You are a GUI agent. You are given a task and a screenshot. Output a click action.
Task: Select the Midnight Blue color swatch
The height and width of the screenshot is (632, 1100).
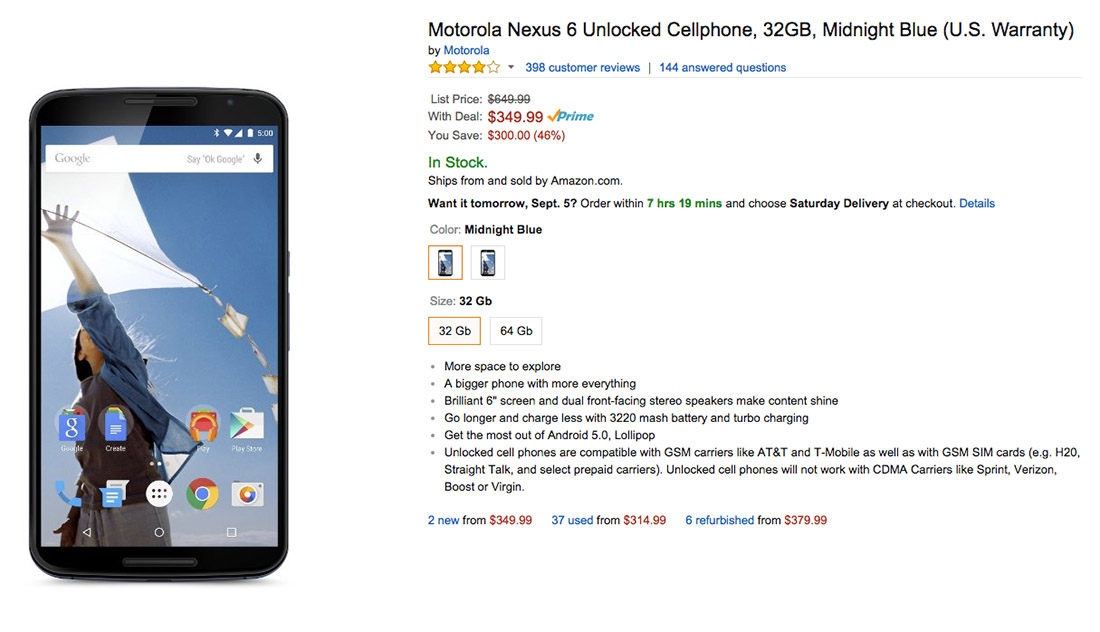(445, 263)
